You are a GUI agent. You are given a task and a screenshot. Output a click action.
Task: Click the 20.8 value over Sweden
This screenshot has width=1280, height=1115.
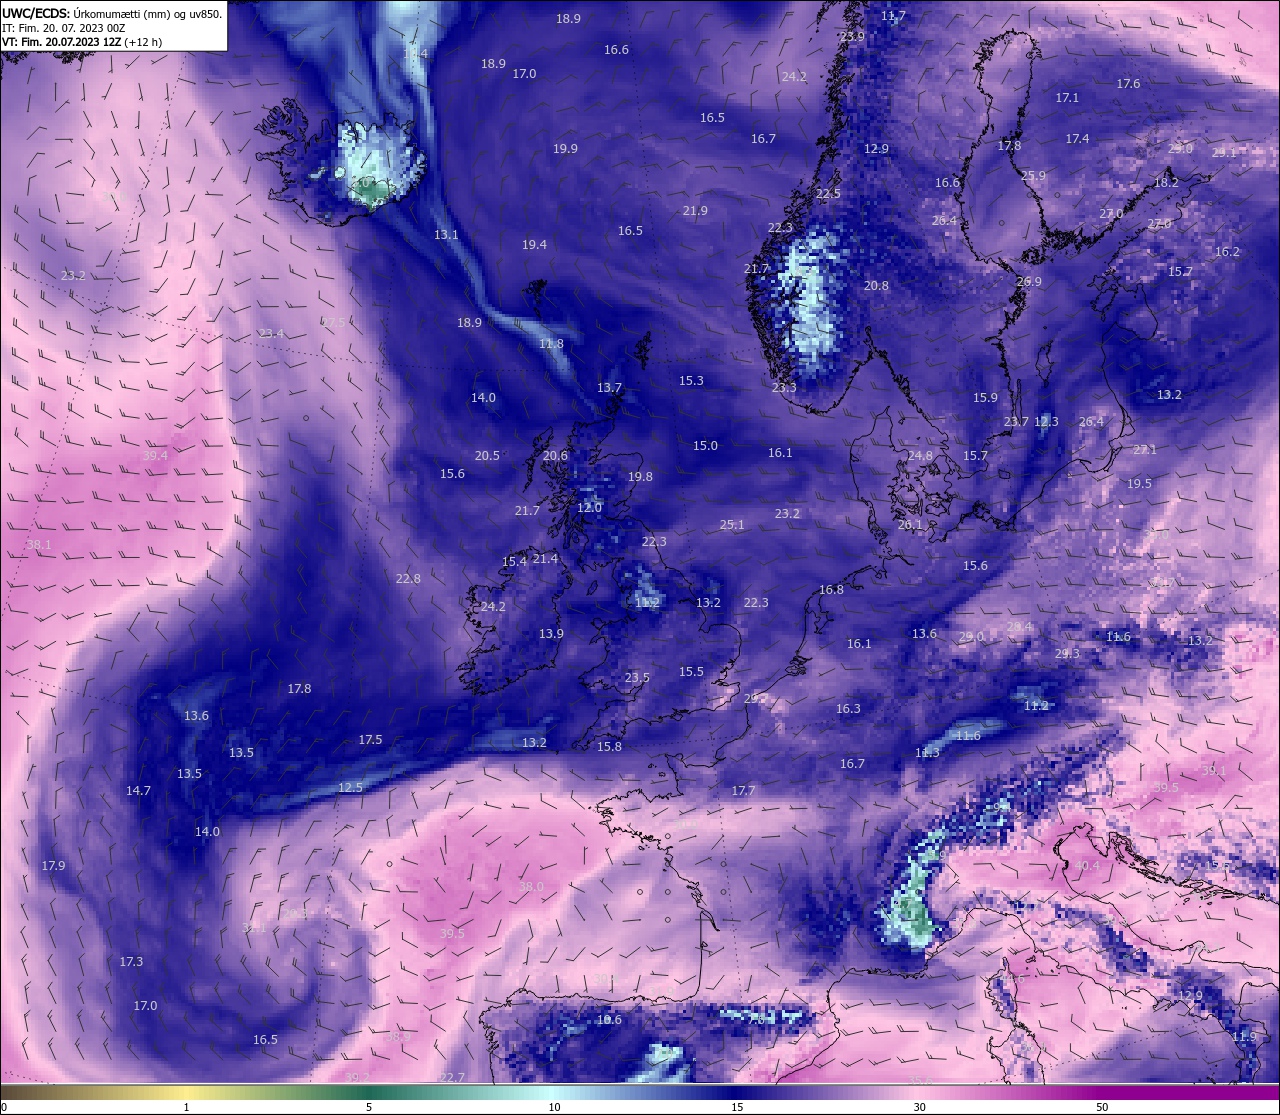876,286
